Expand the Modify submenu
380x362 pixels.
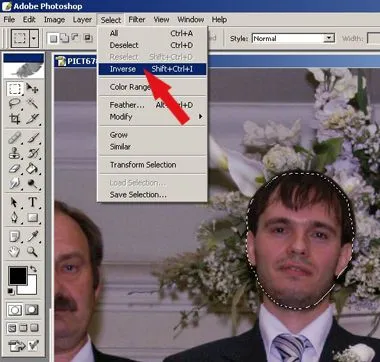pyautogui.click(x=152, y=117)
